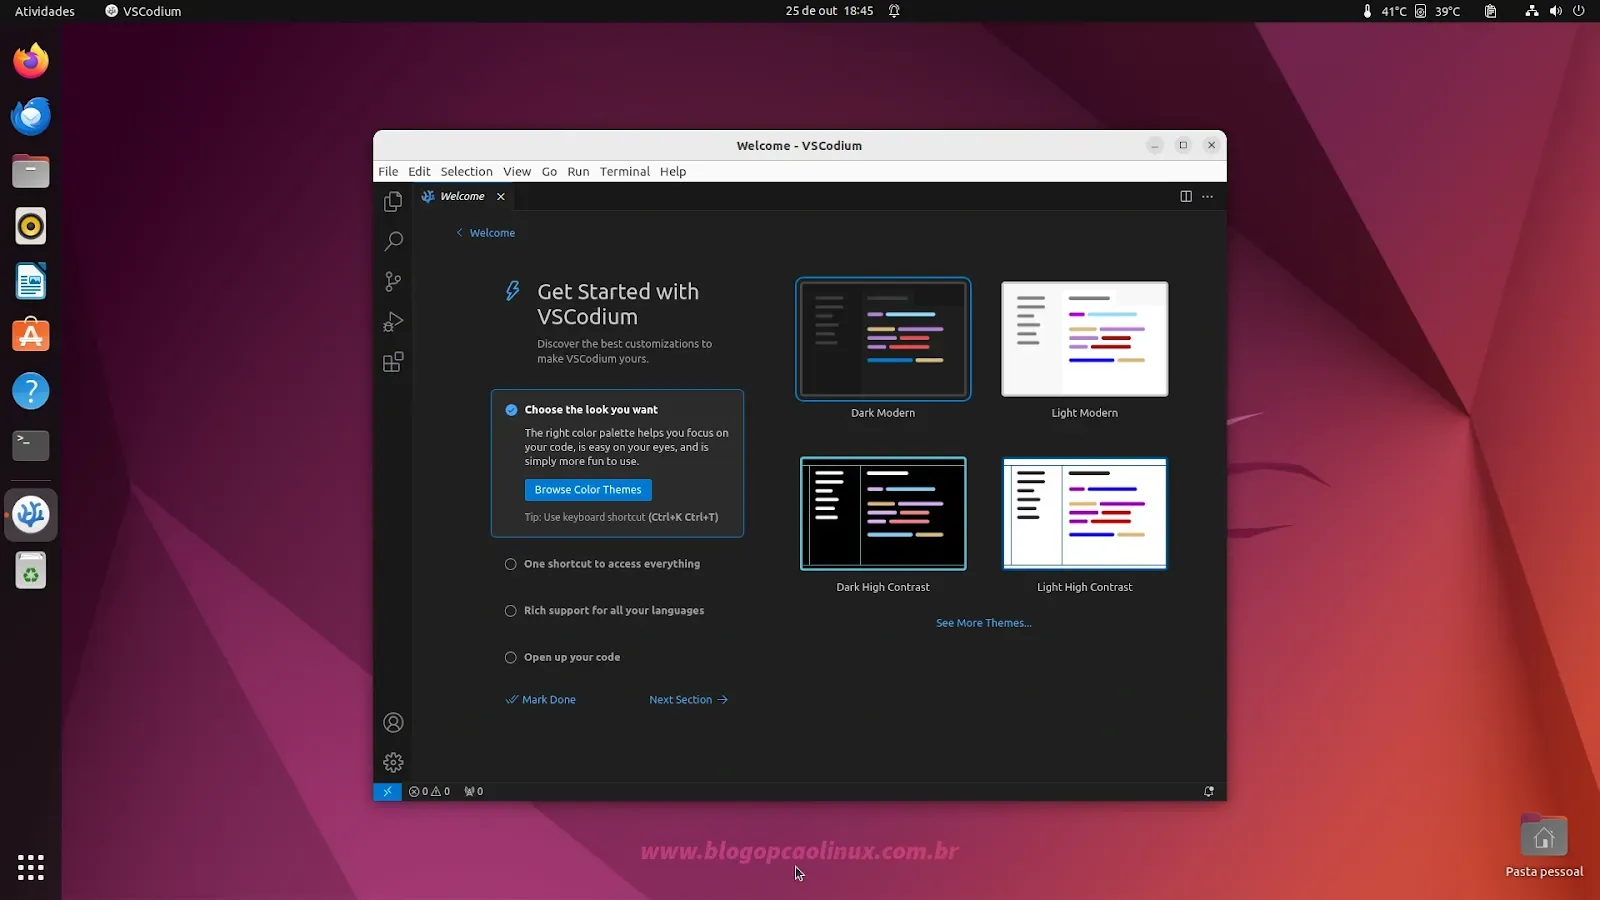Open Help from the dock

pyautogui.click(x=31, y=391)
